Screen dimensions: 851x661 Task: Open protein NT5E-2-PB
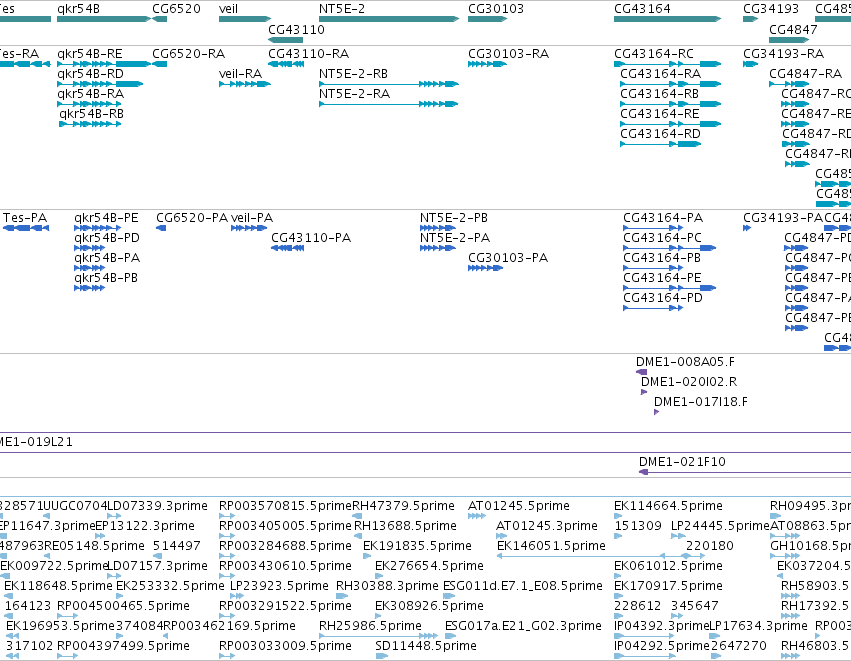437,228
